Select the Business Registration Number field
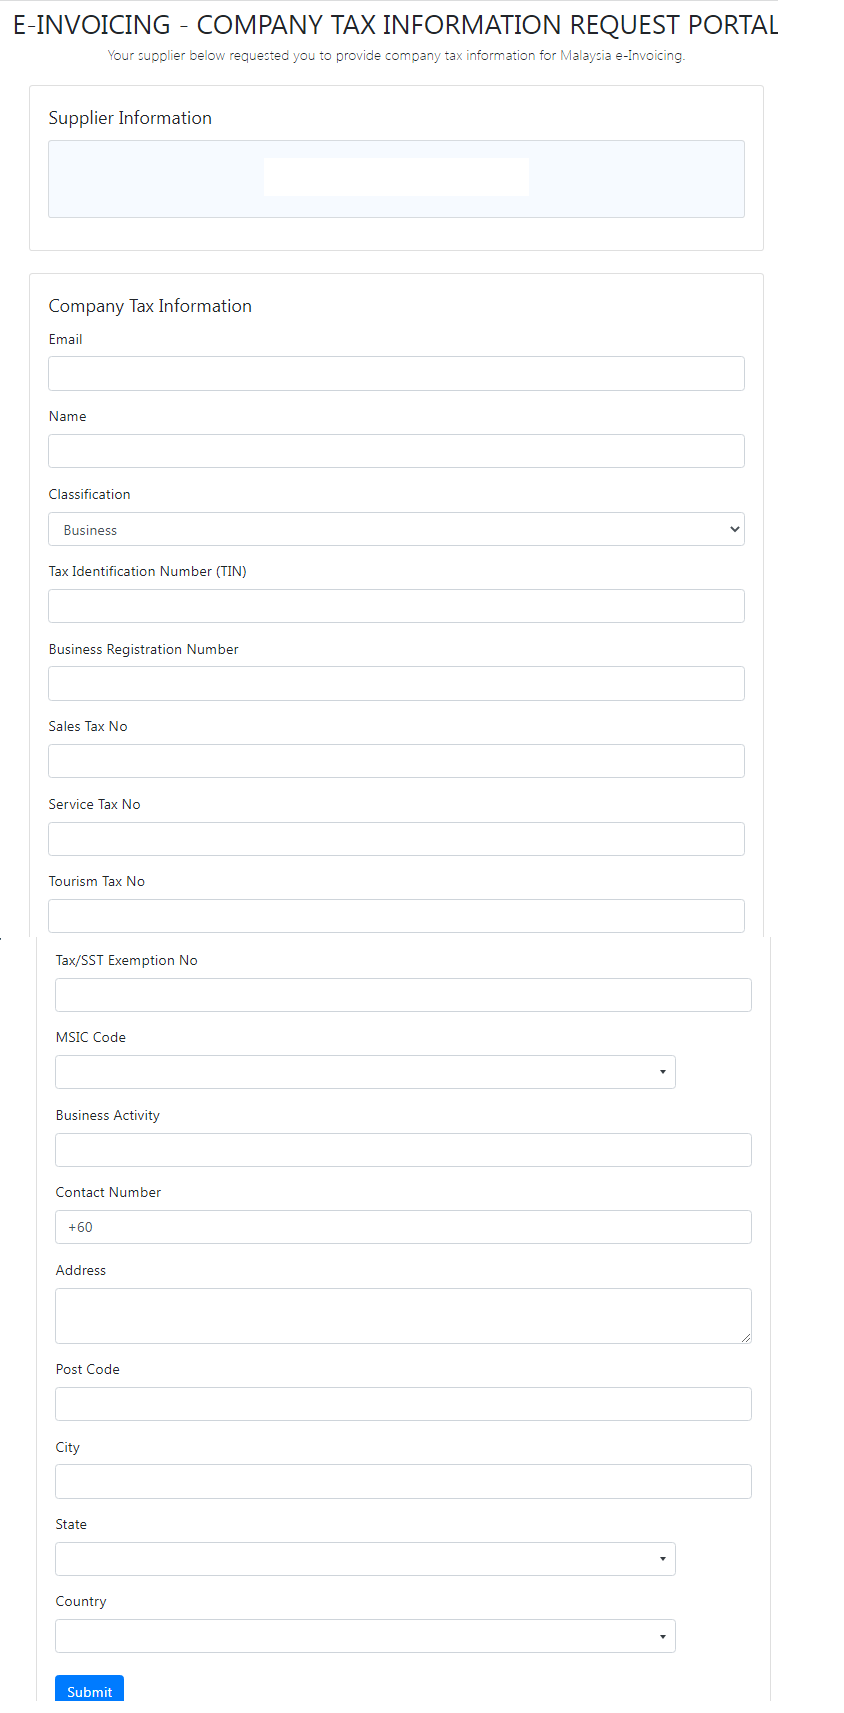This screenshot has height=1713, width=844. pyautogui.click(x=396, y=684)
